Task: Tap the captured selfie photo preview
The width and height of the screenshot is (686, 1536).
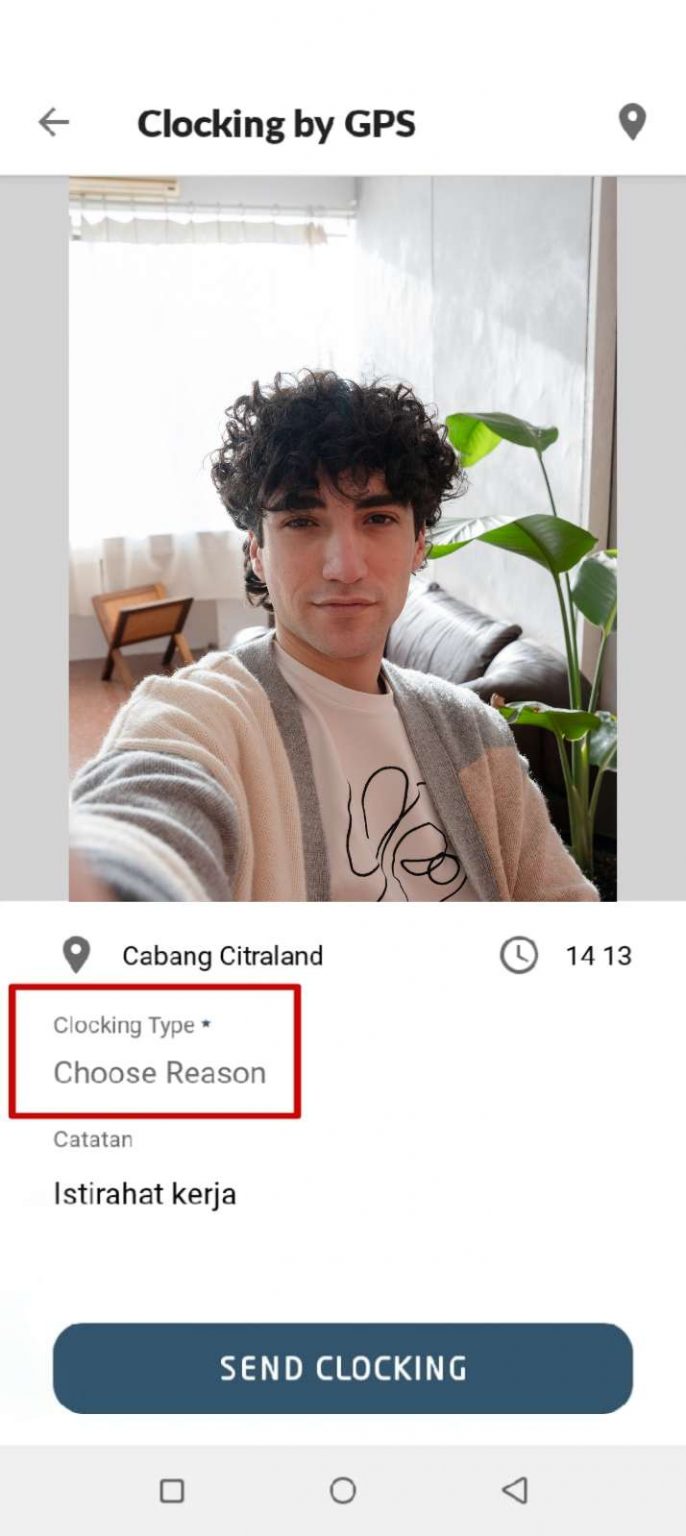Action: click(x=343, y=539)
